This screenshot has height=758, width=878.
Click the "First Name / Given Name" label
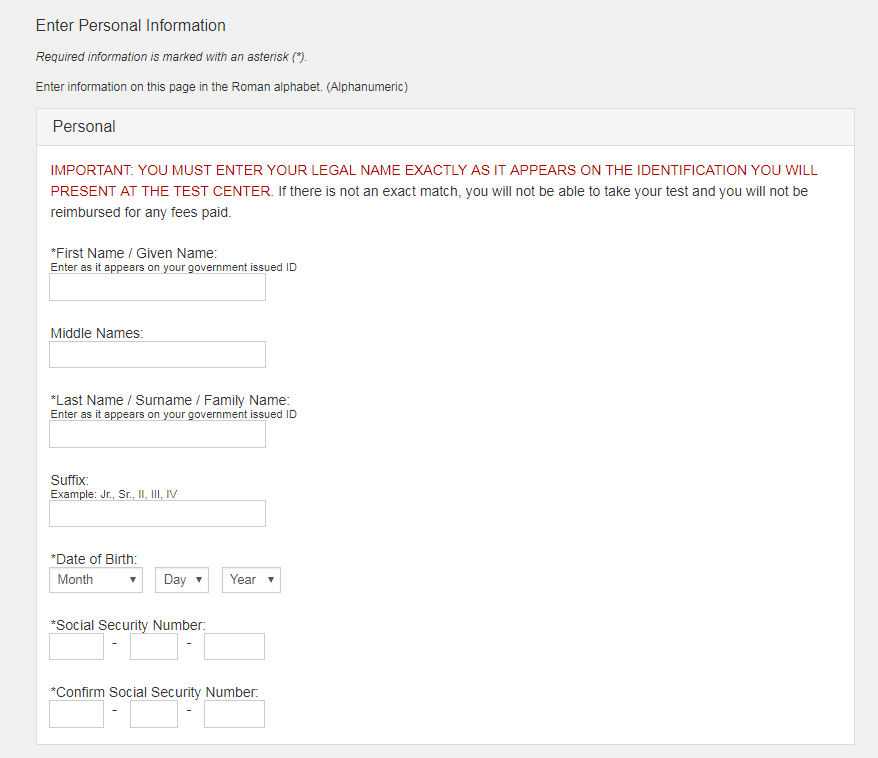(134, 253)
